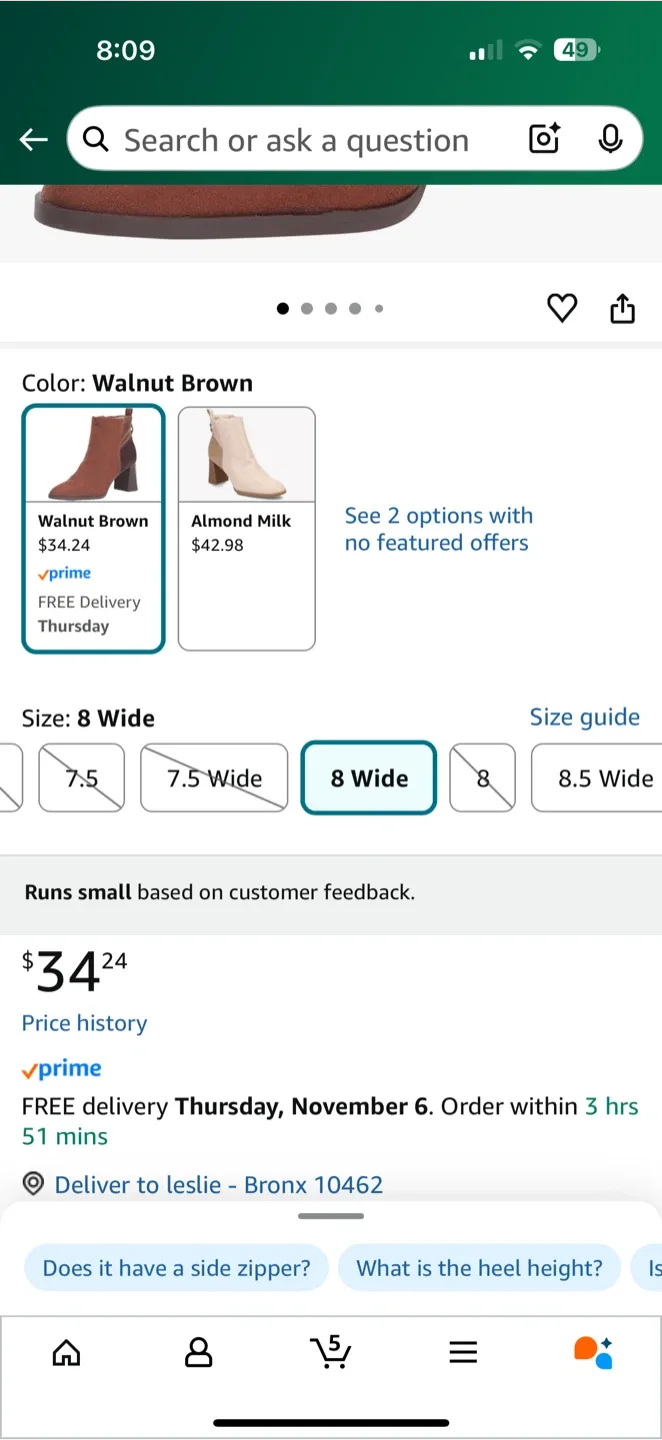The image size is (662, 1440).
Task: Go back with the arrow
Action: [33, 139]
